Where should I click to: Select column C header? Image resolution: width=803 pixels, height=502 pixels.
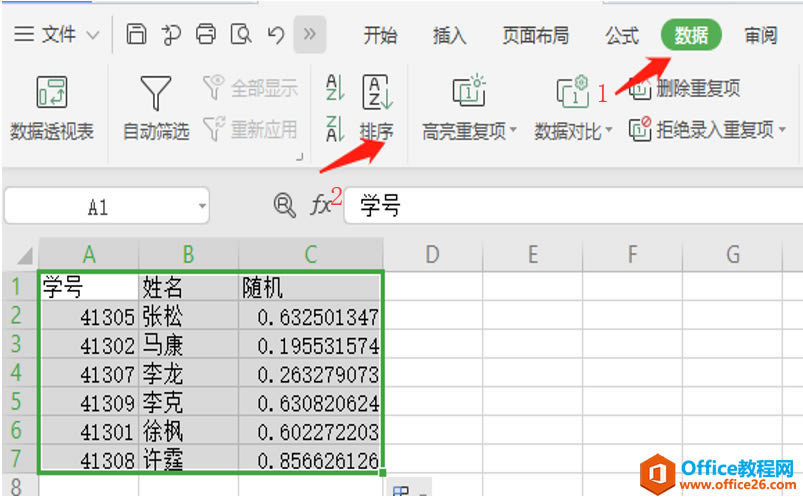click(x=311, y=254)
